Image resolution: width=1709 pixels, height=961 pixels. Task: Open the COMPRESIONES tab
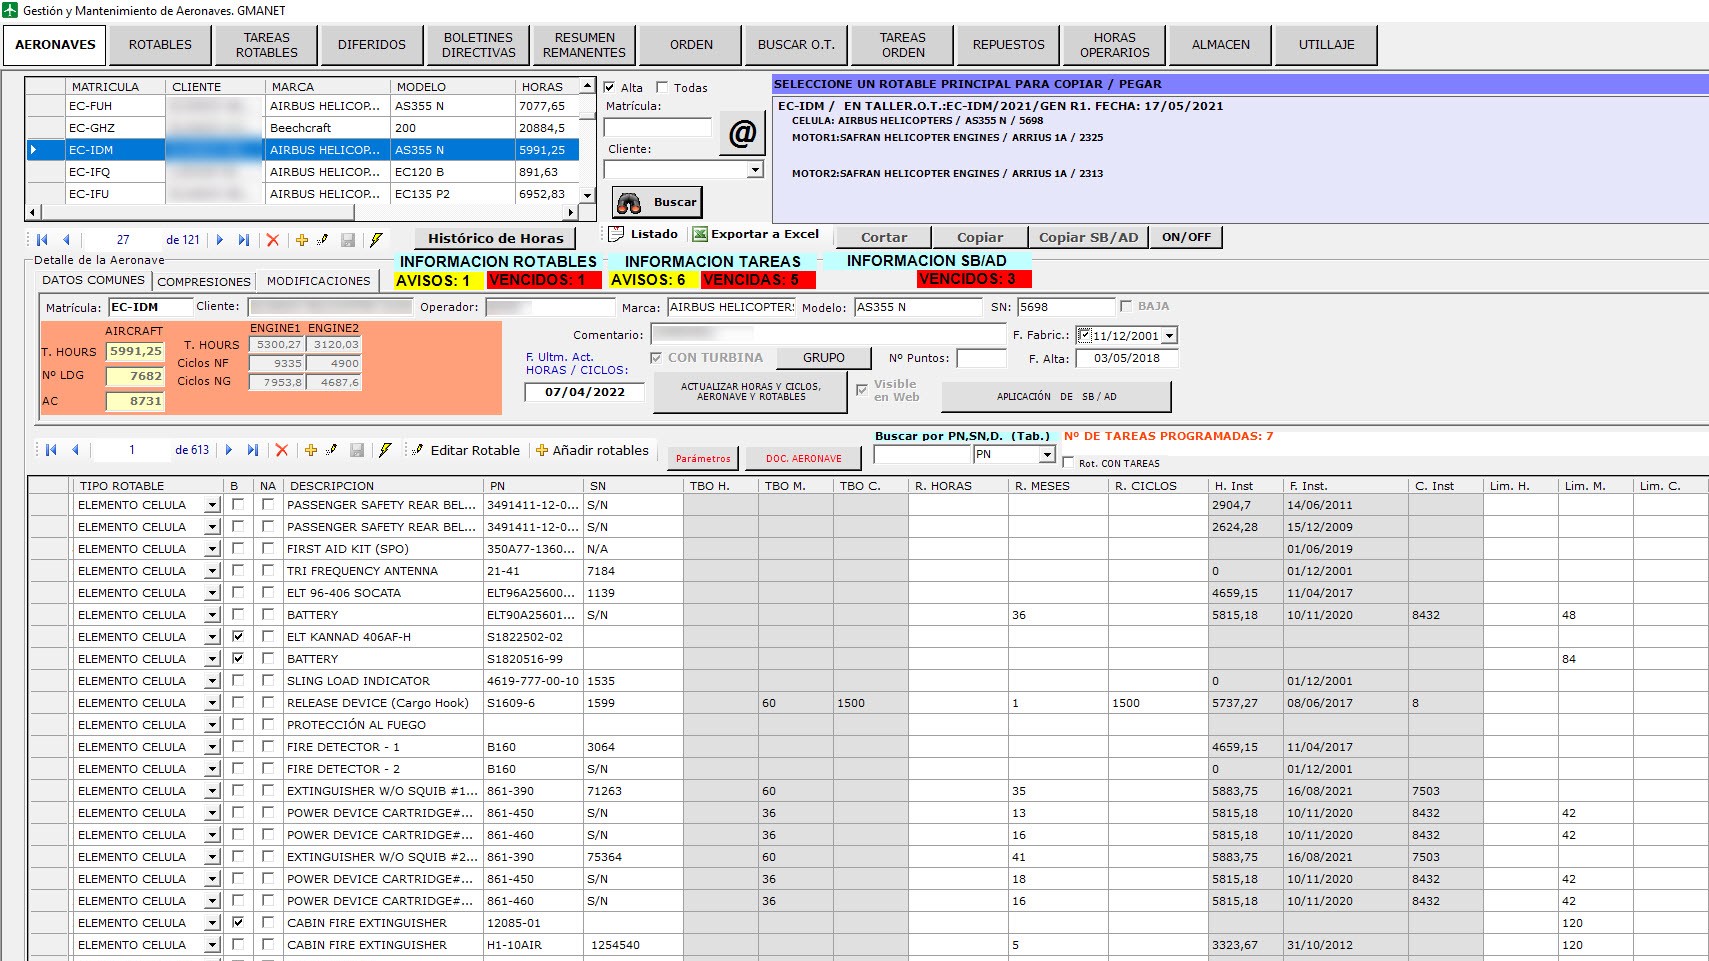point(204,282)
